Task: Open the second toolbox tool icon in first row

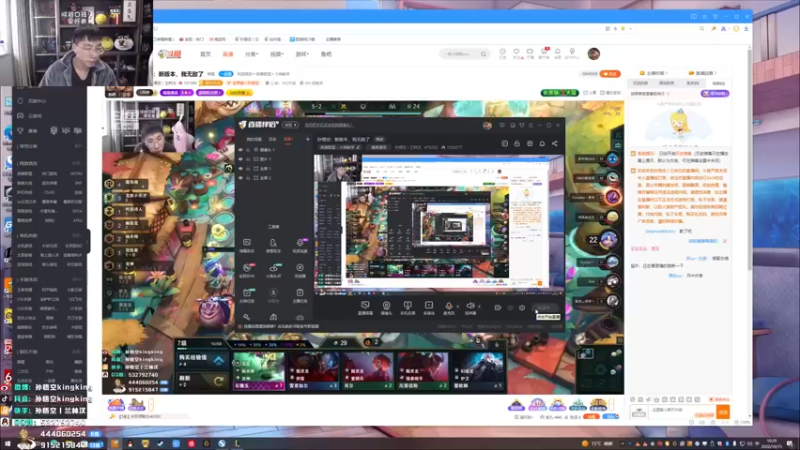Action: (273, 245)
